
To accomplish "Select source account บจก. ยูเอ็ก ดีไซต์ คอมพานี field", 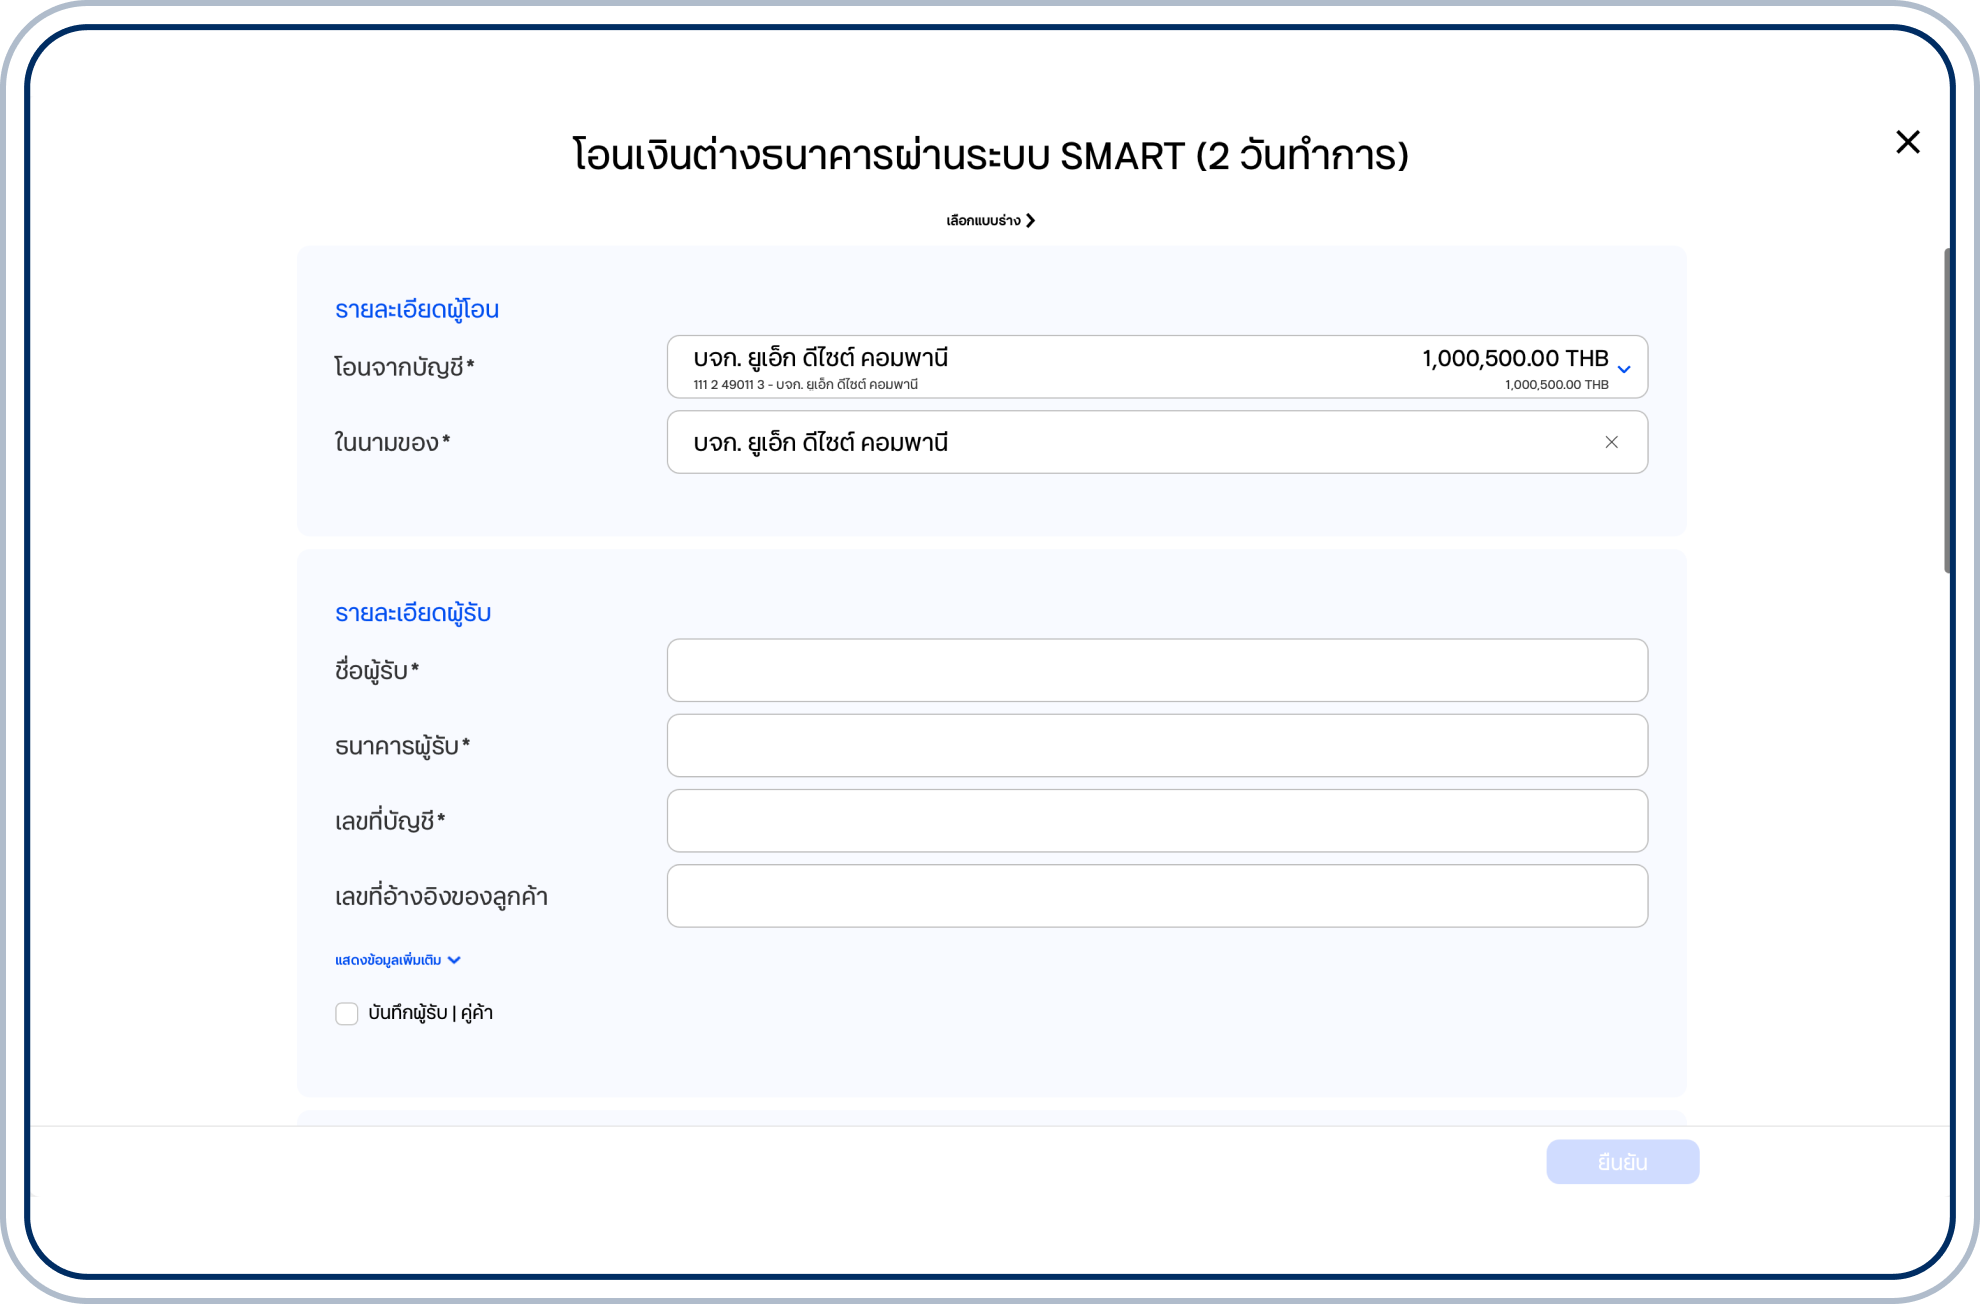I will tap(1000, 366).
